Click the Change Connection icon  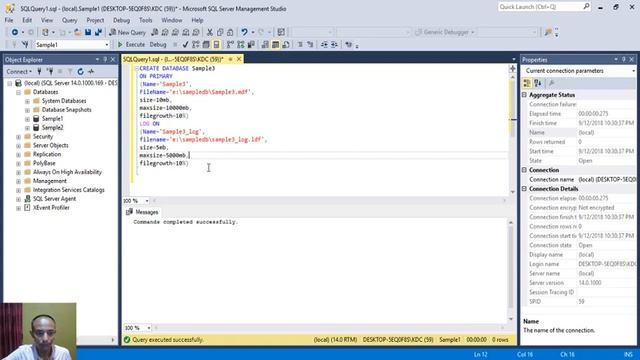tap(25, 44)
